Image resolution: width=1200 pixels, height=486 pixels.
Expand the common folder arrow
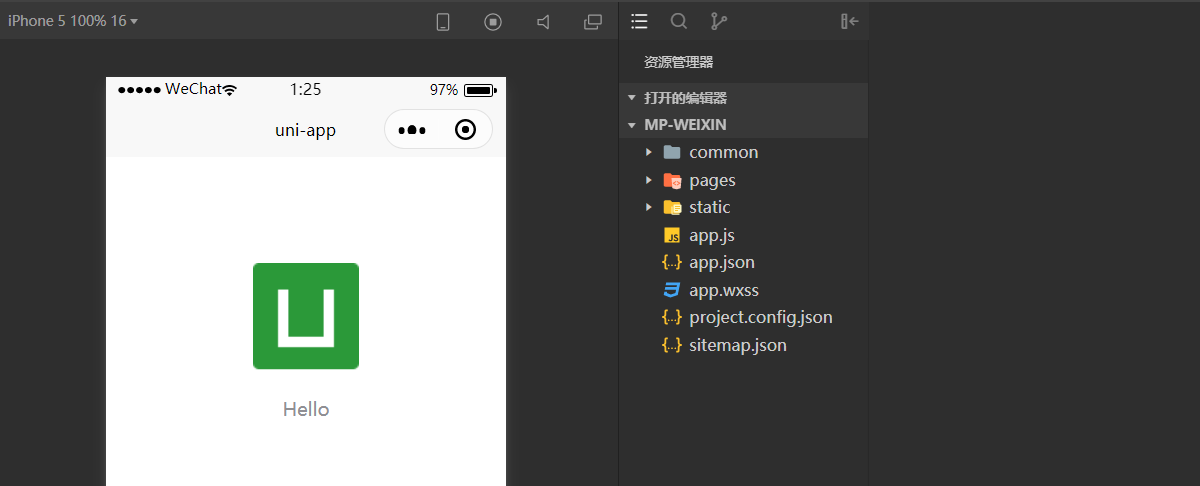pyautogui.click(x=649, y=152)
